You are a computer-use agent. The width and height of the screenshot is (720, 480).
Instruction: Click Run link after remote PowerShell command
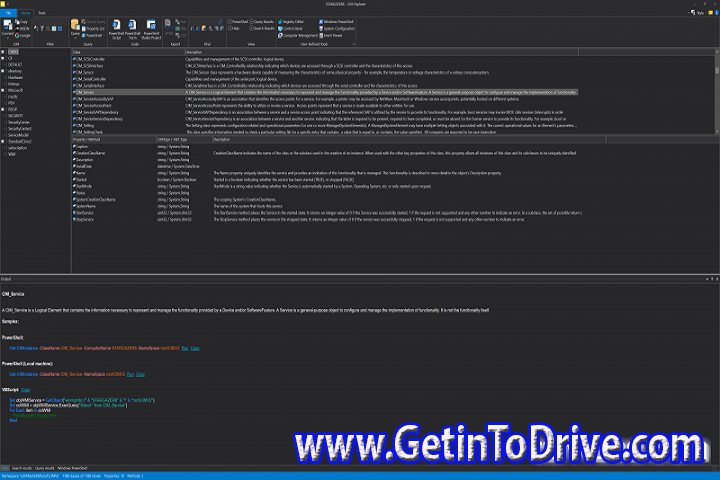(185, 348)
